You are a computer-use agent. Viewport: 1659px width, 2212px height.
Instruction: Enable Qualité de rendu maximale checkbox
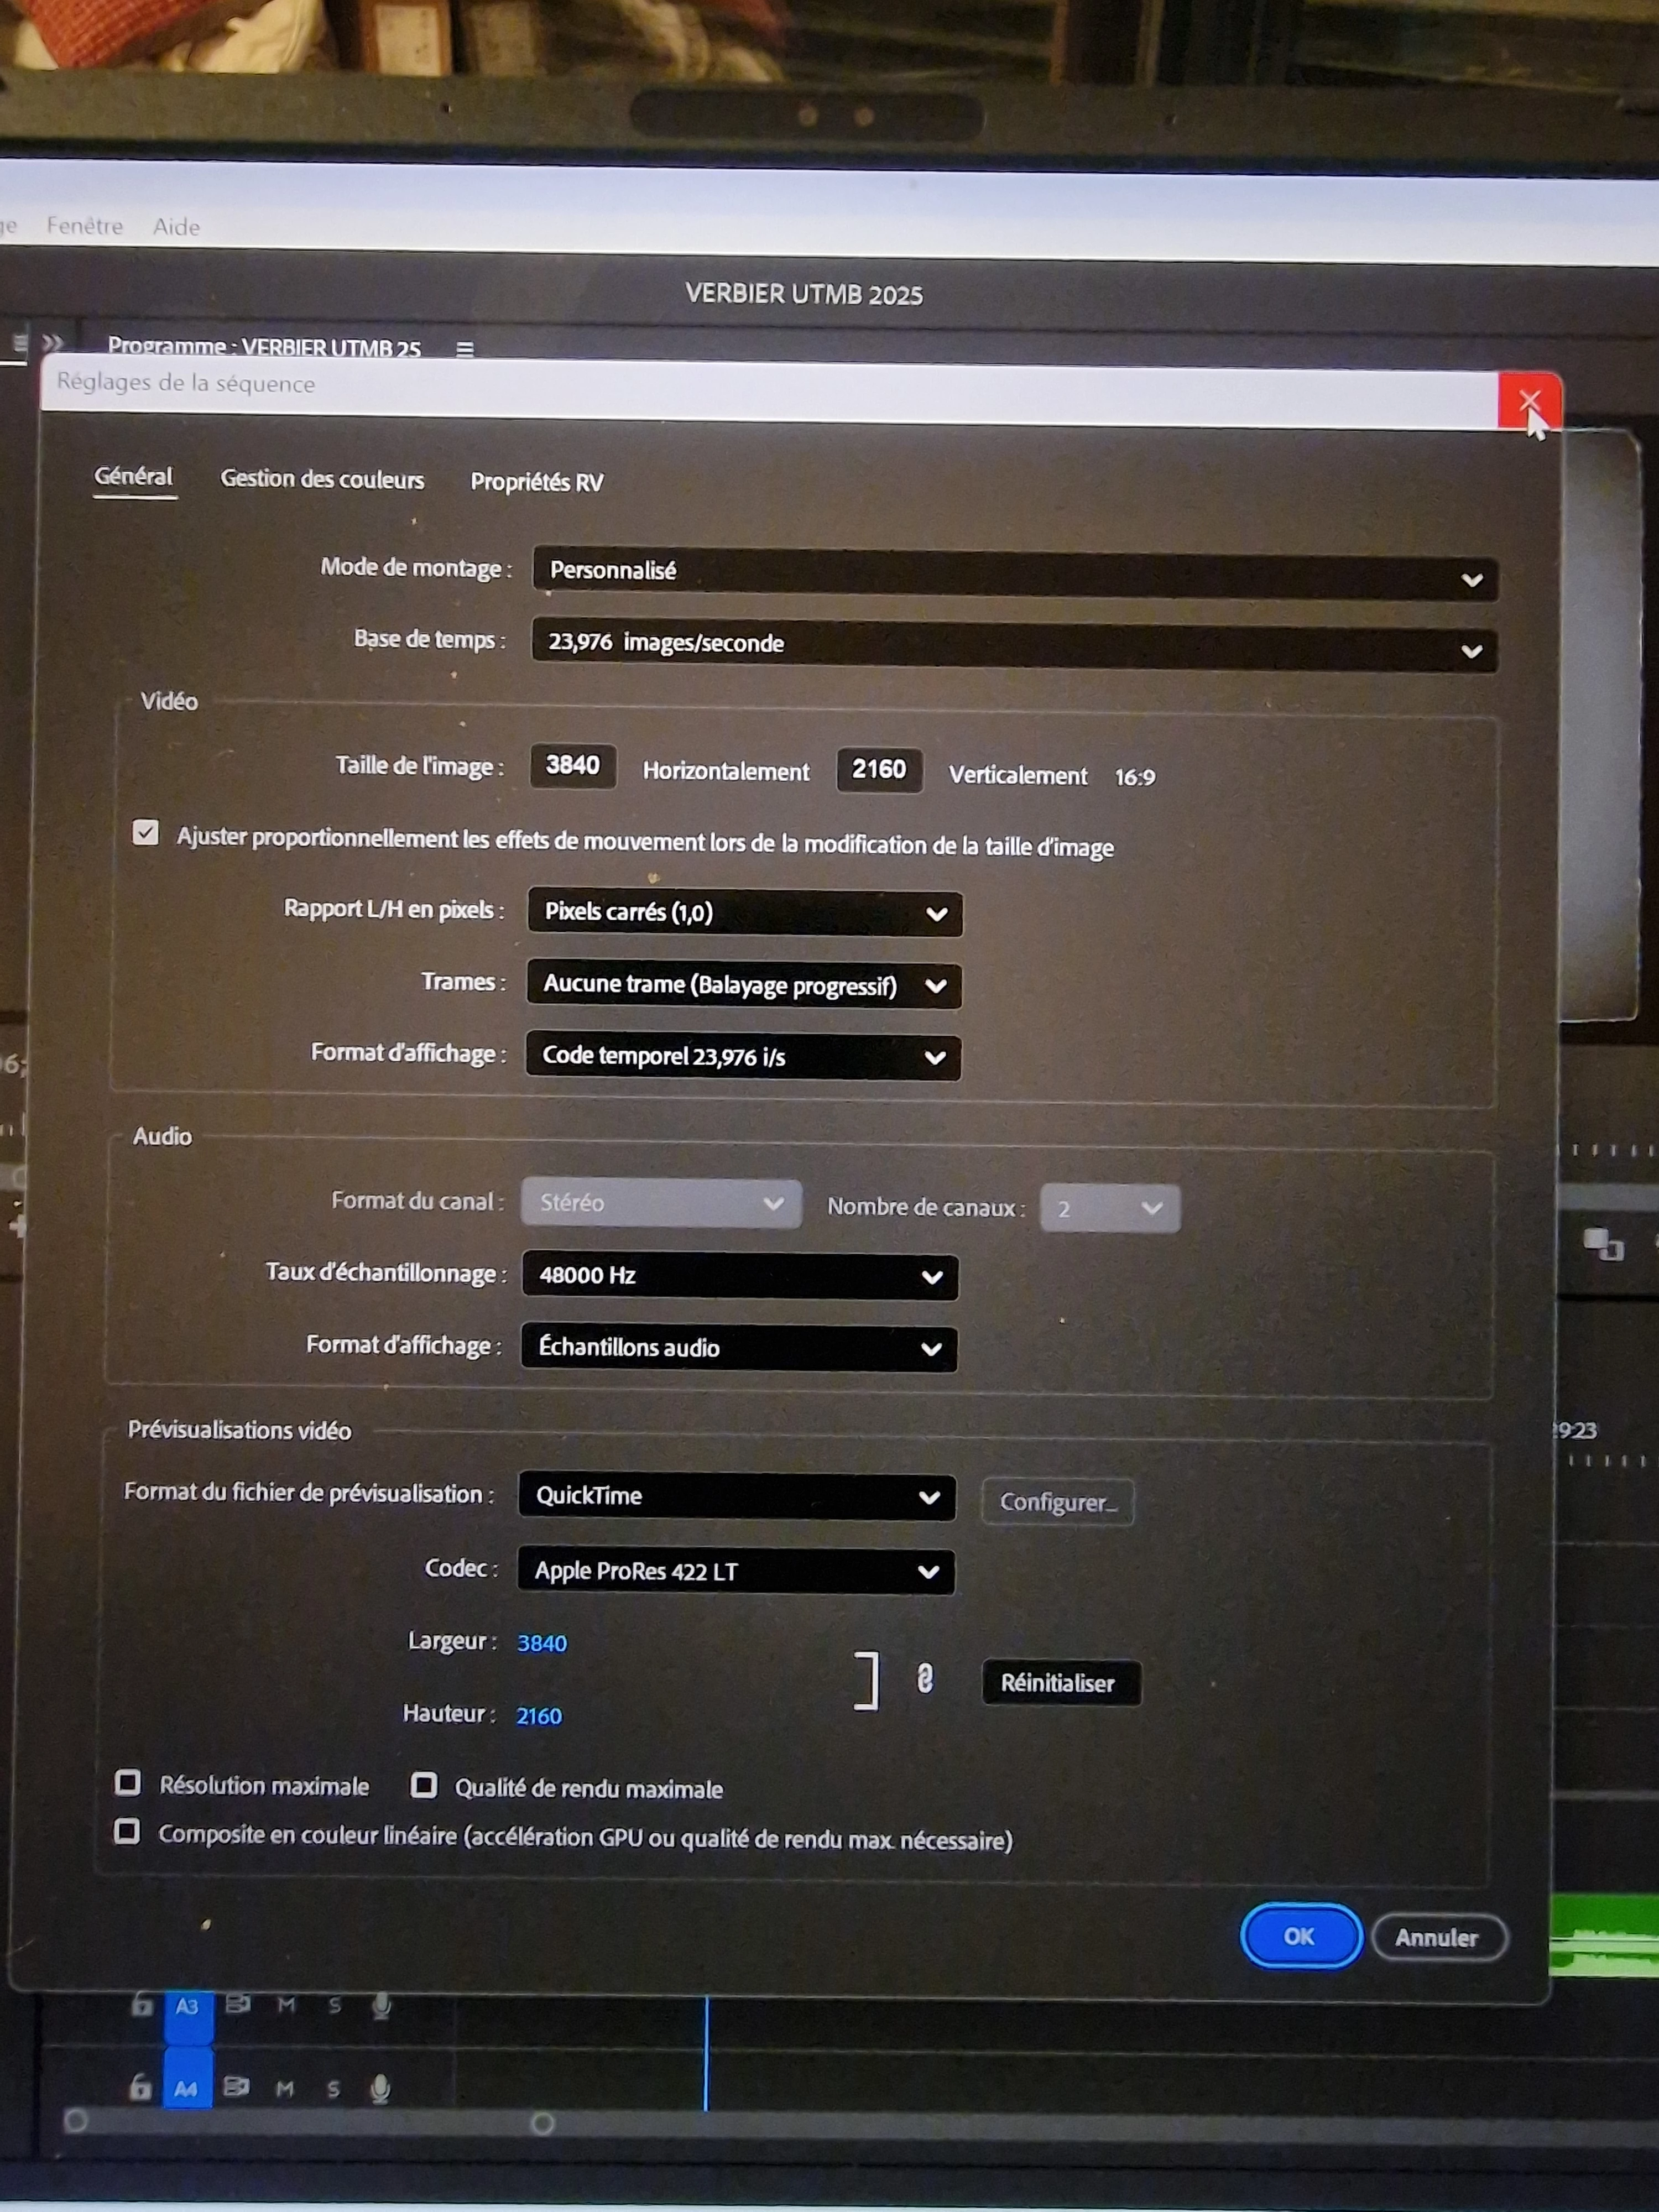coord(424,1785)
